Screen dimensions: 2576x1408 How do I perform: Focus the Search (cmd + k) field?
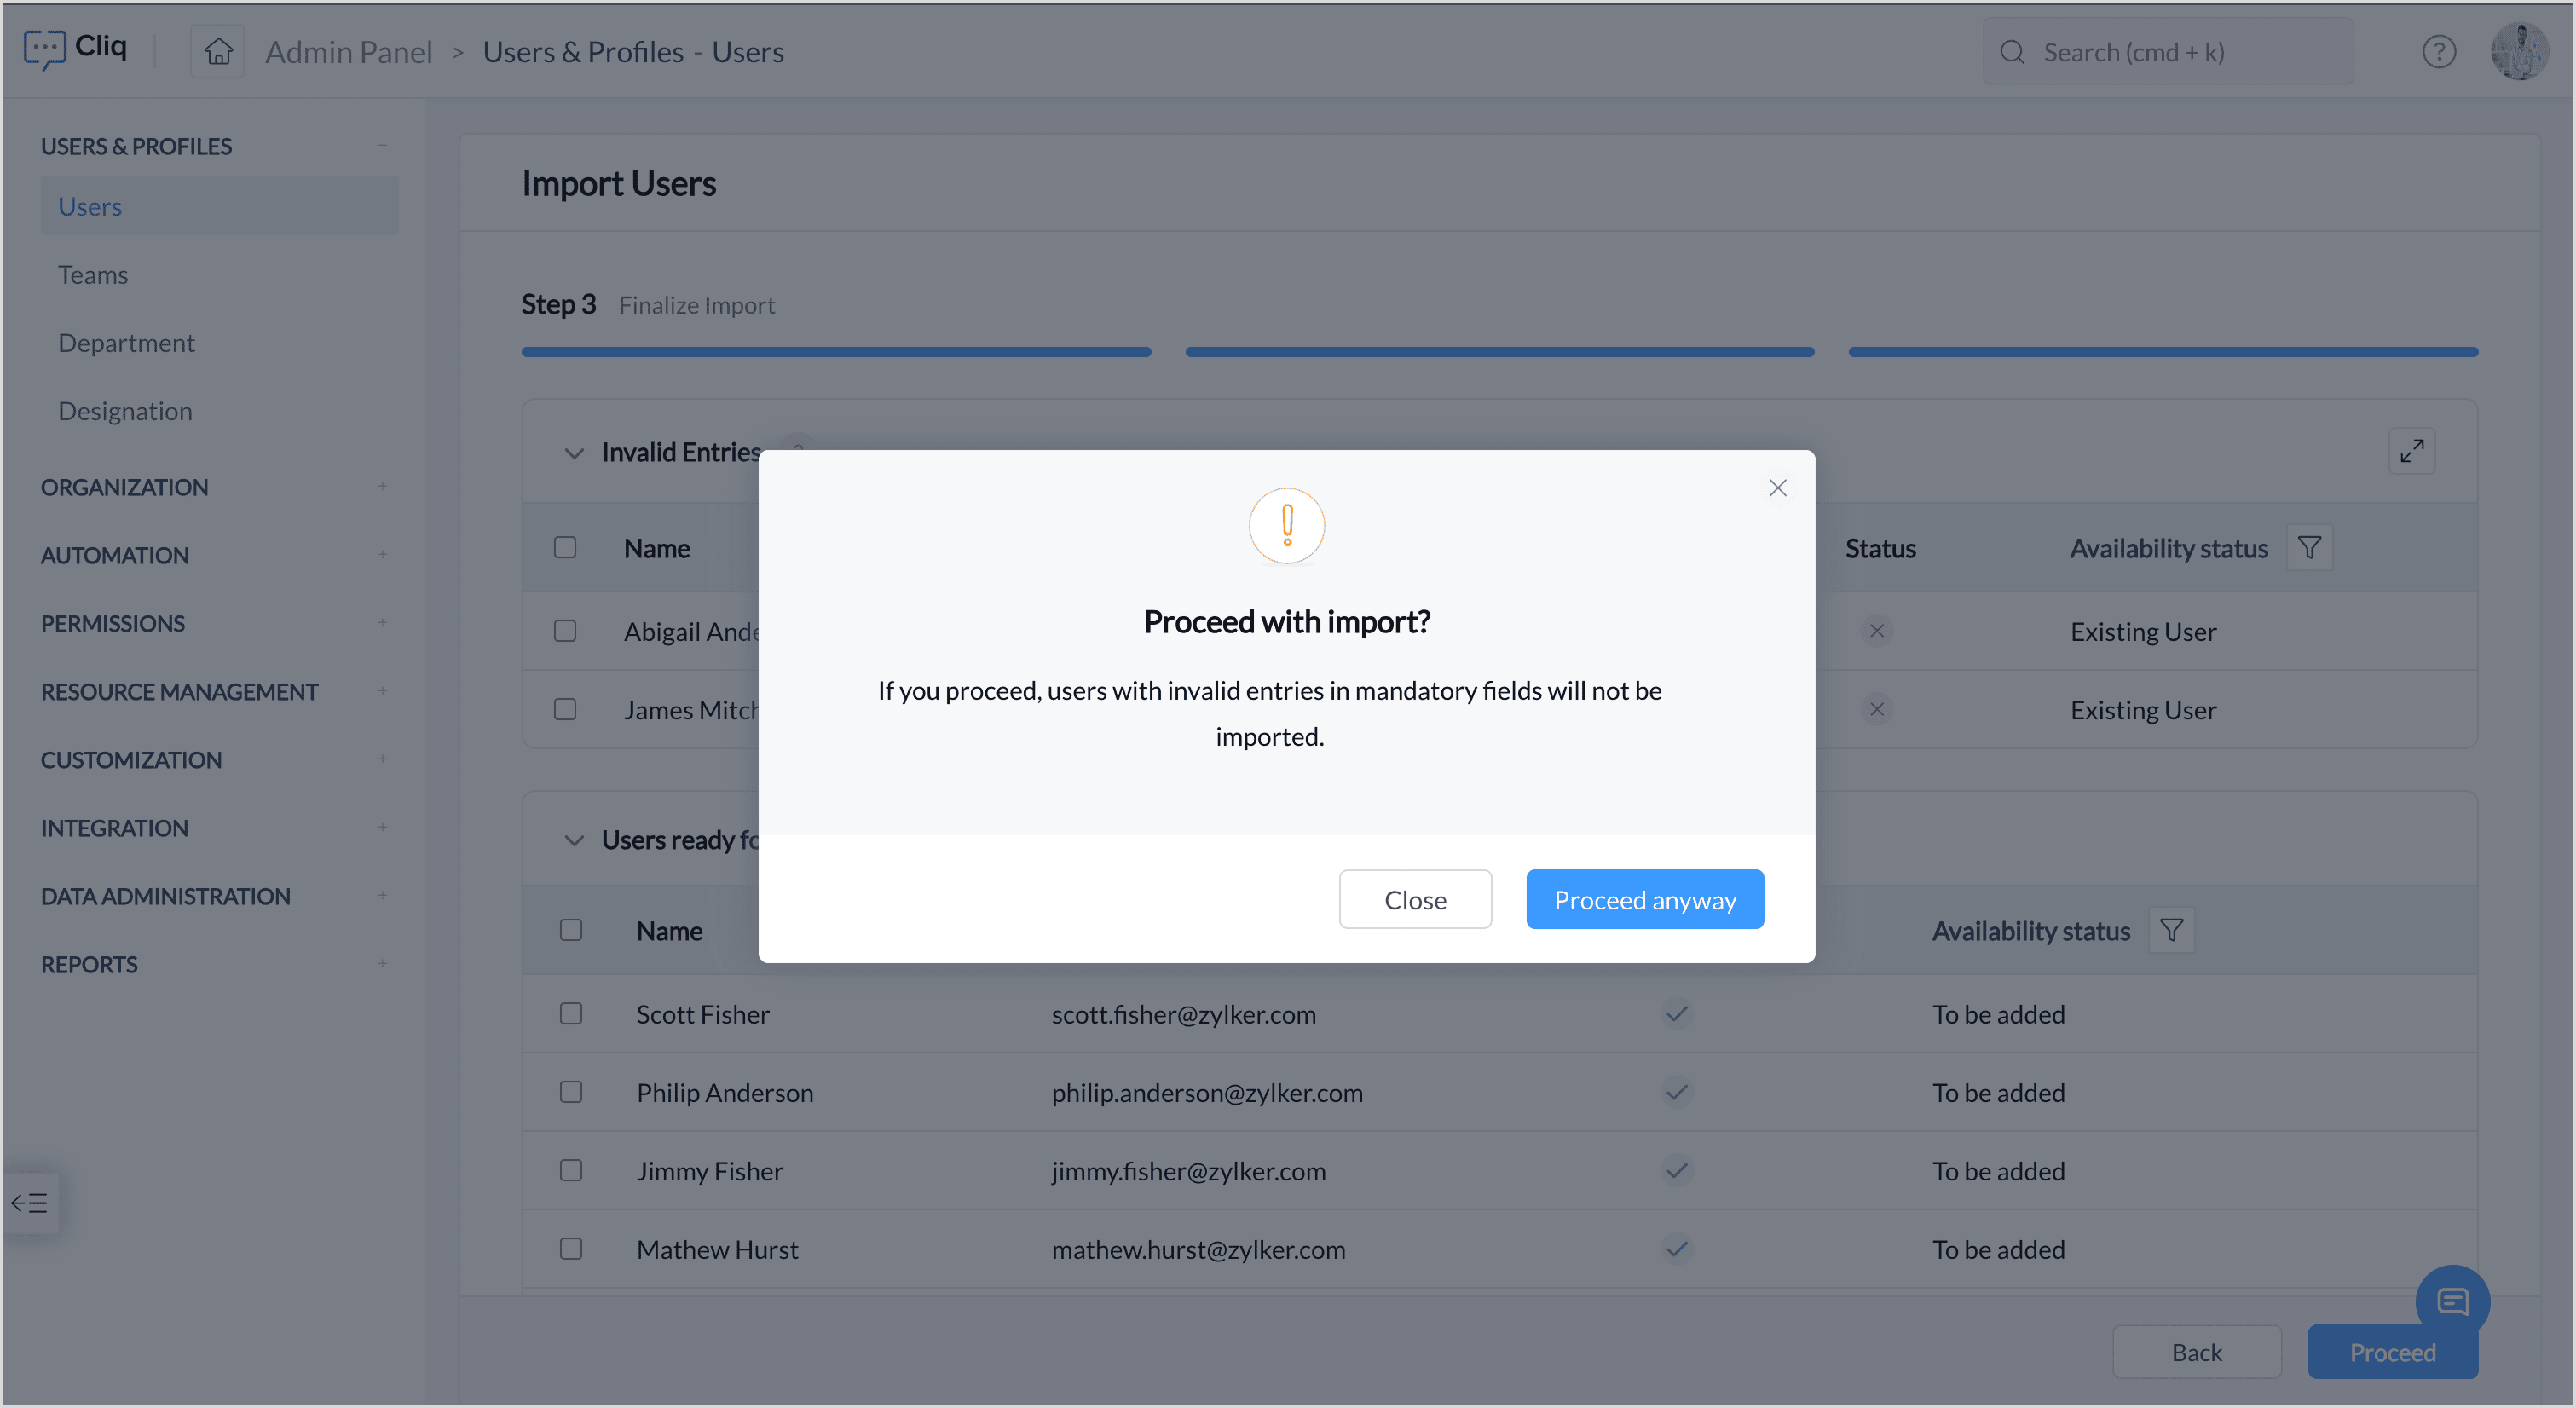2168,52
